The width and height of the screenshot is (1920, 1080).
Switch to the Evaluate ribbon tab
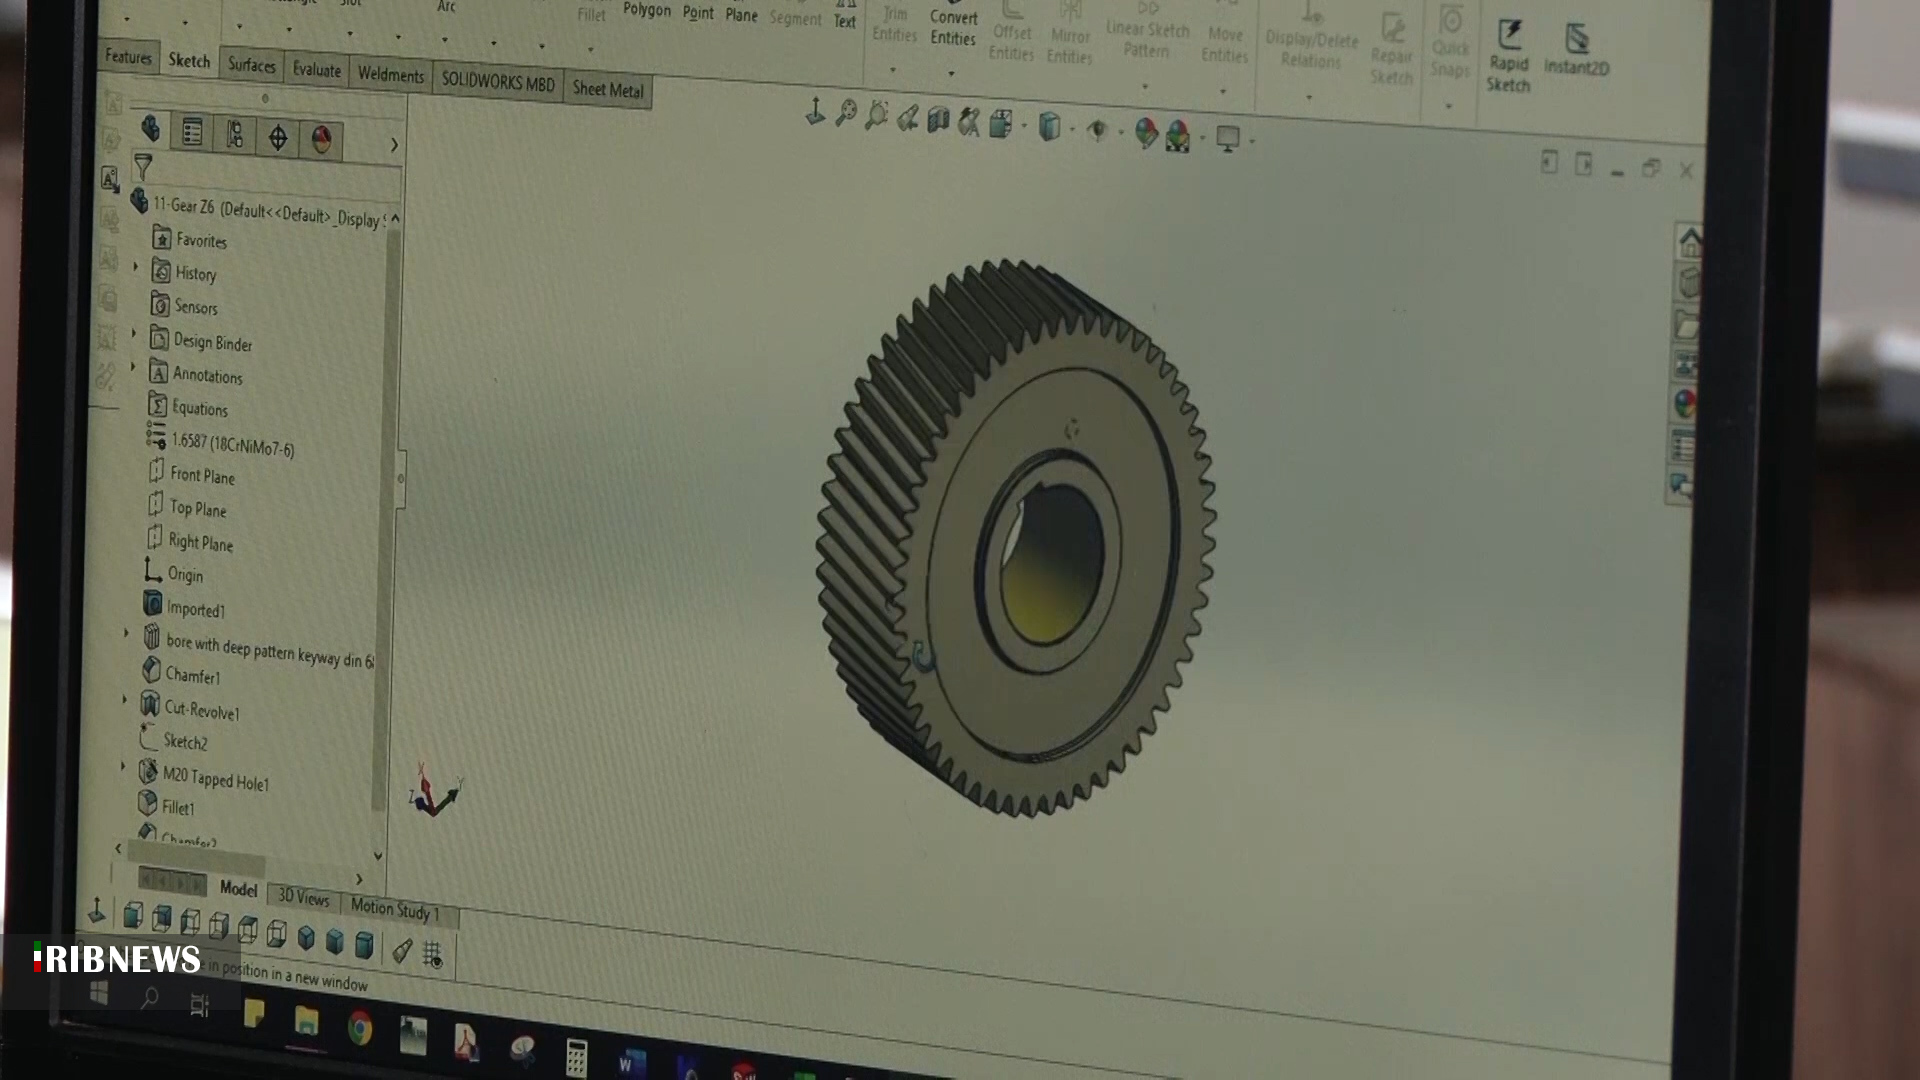[316, 70]
